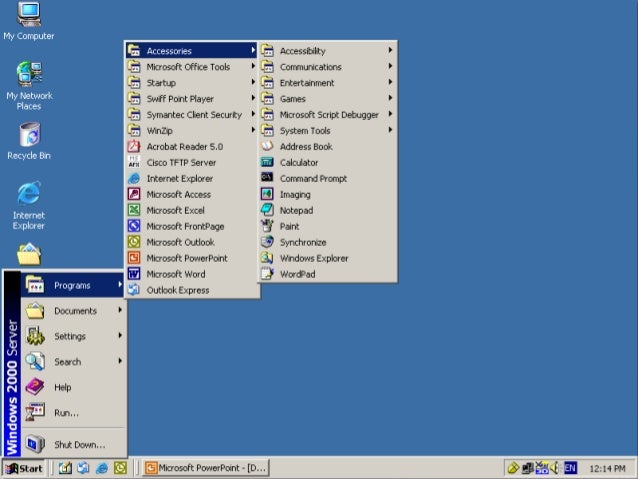Screen dimensions: 638x479
Task: Expand the Microsoft Office Tools submenu arrow
Action: 253,66
